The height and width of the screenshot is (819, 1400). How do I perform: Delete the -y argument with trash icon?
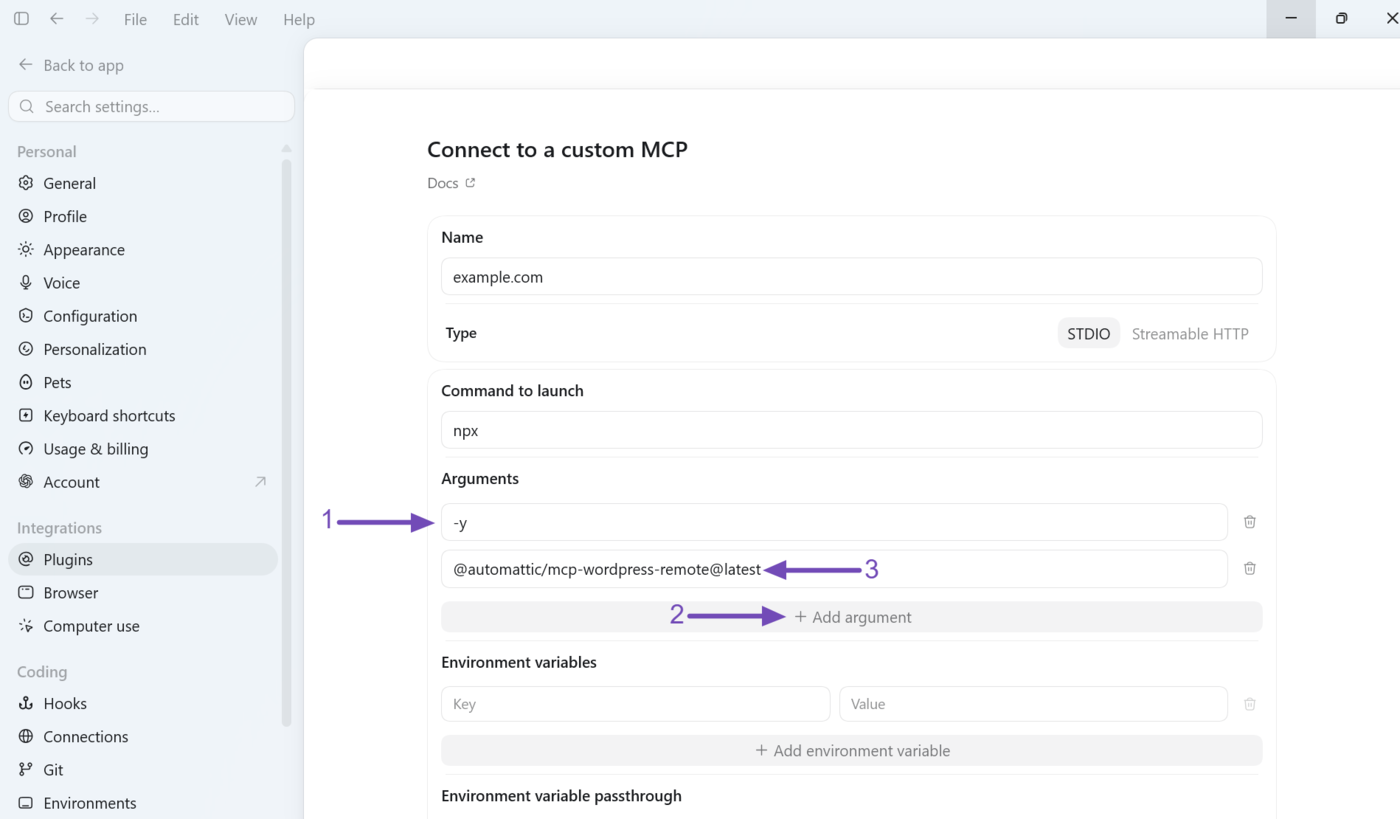(x=1250, y=522)
